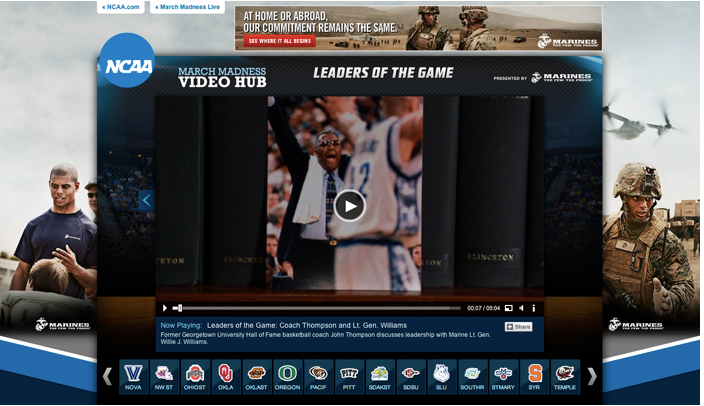Select the NOVA team icon
The height and width of the screenshot is (406, 704).
[x=133, y=377]
